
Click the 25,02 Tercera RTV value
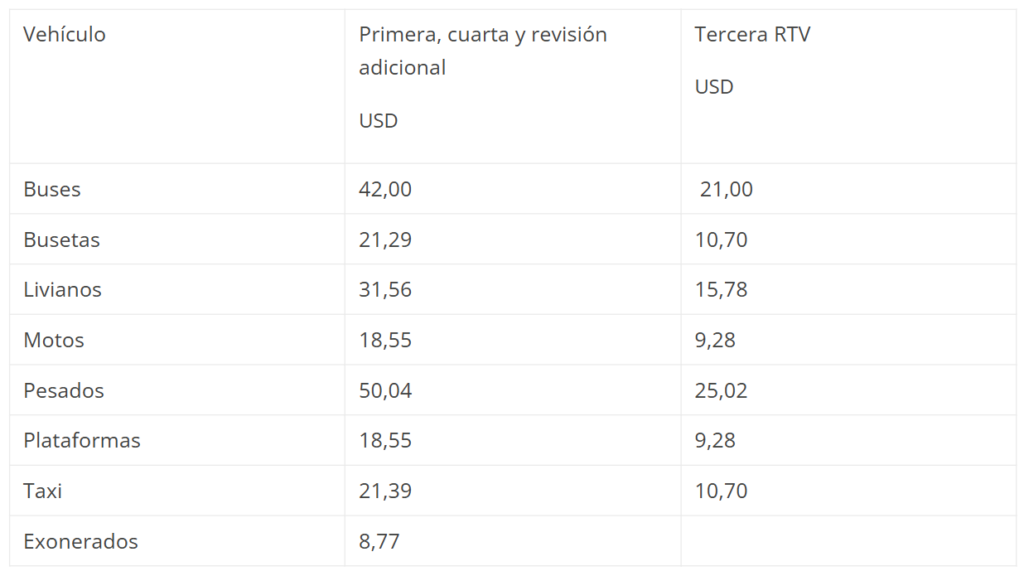(x=721, y=390)
